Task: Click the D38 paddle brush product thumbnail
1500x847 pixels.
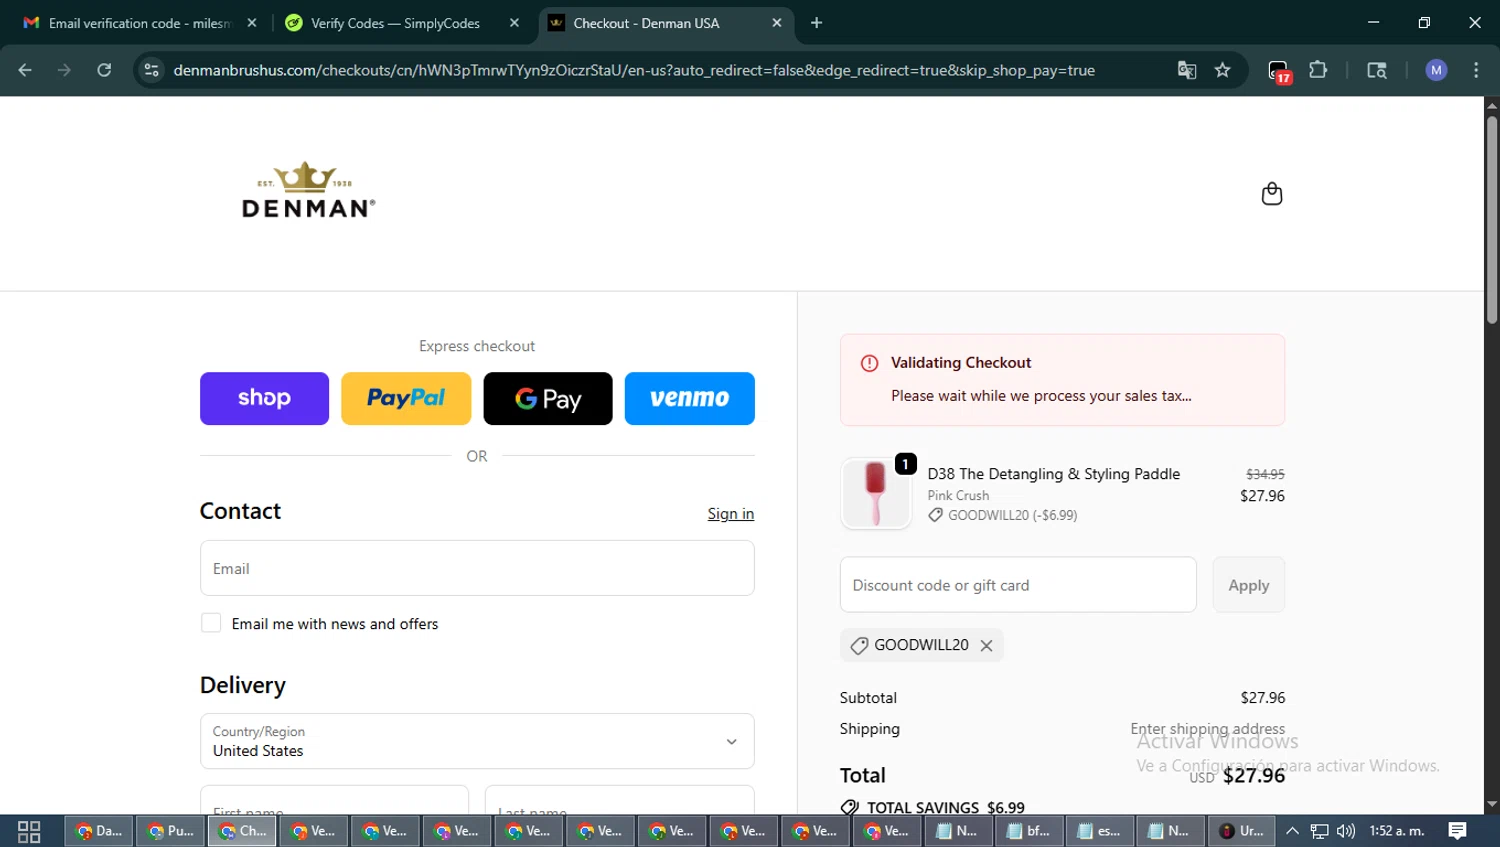Action: (x=876, y=493)
